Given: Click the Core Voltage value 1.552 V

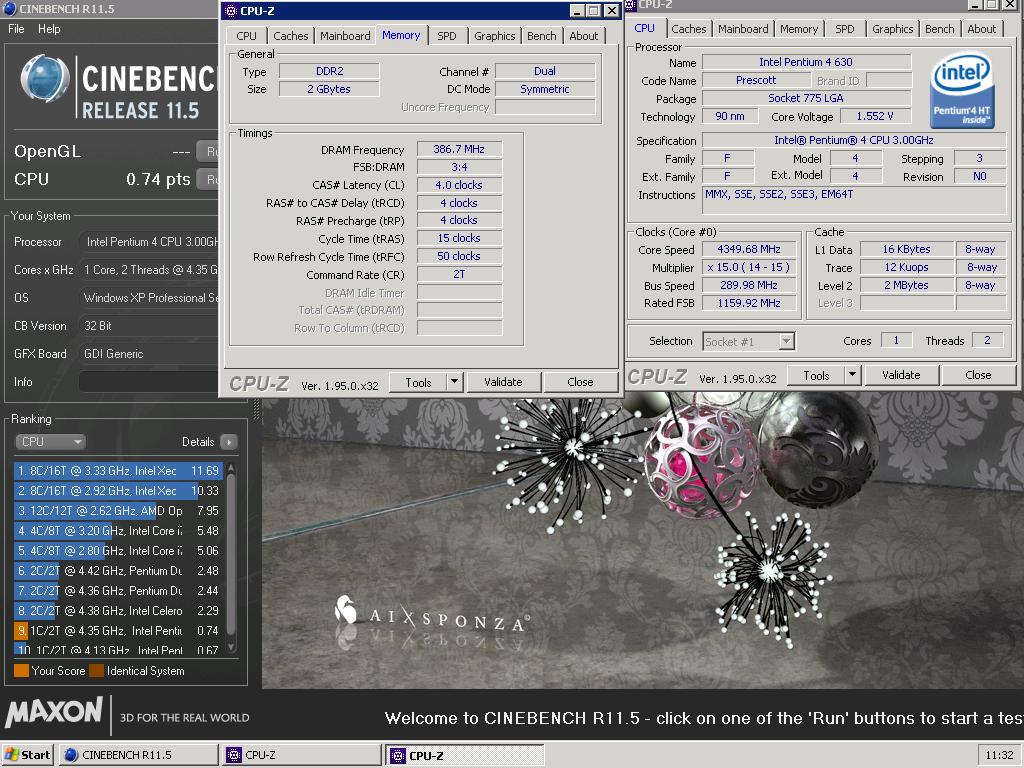Looking at the screenshot, I should point(874,116).
